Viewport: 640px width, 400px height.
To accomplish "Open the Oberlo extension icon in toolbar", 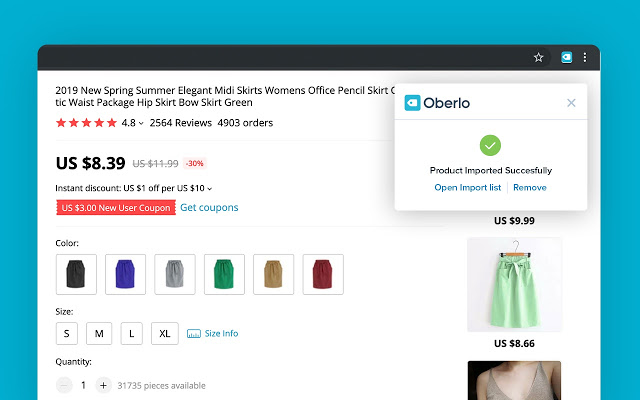I will pos(566,58).
